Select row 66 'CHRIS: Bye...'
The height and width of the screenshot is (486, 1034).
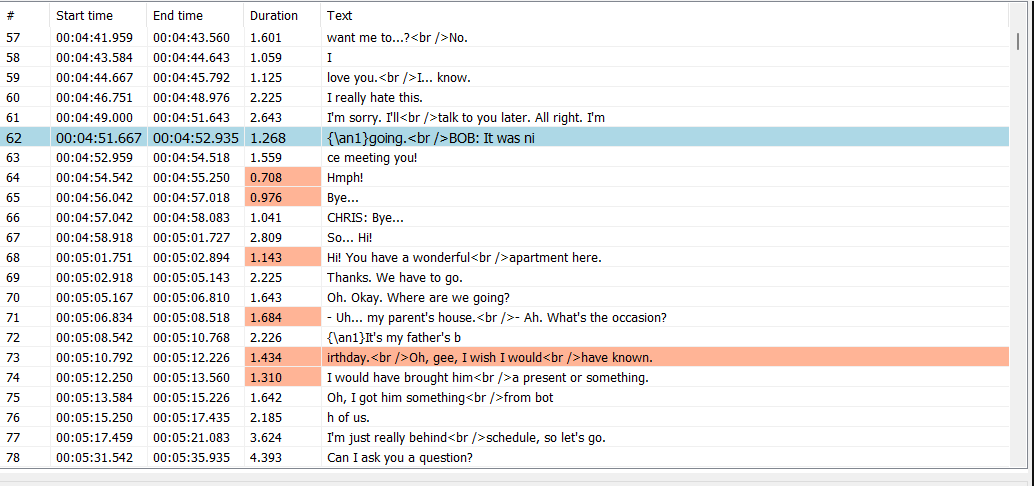click(505, 218)
